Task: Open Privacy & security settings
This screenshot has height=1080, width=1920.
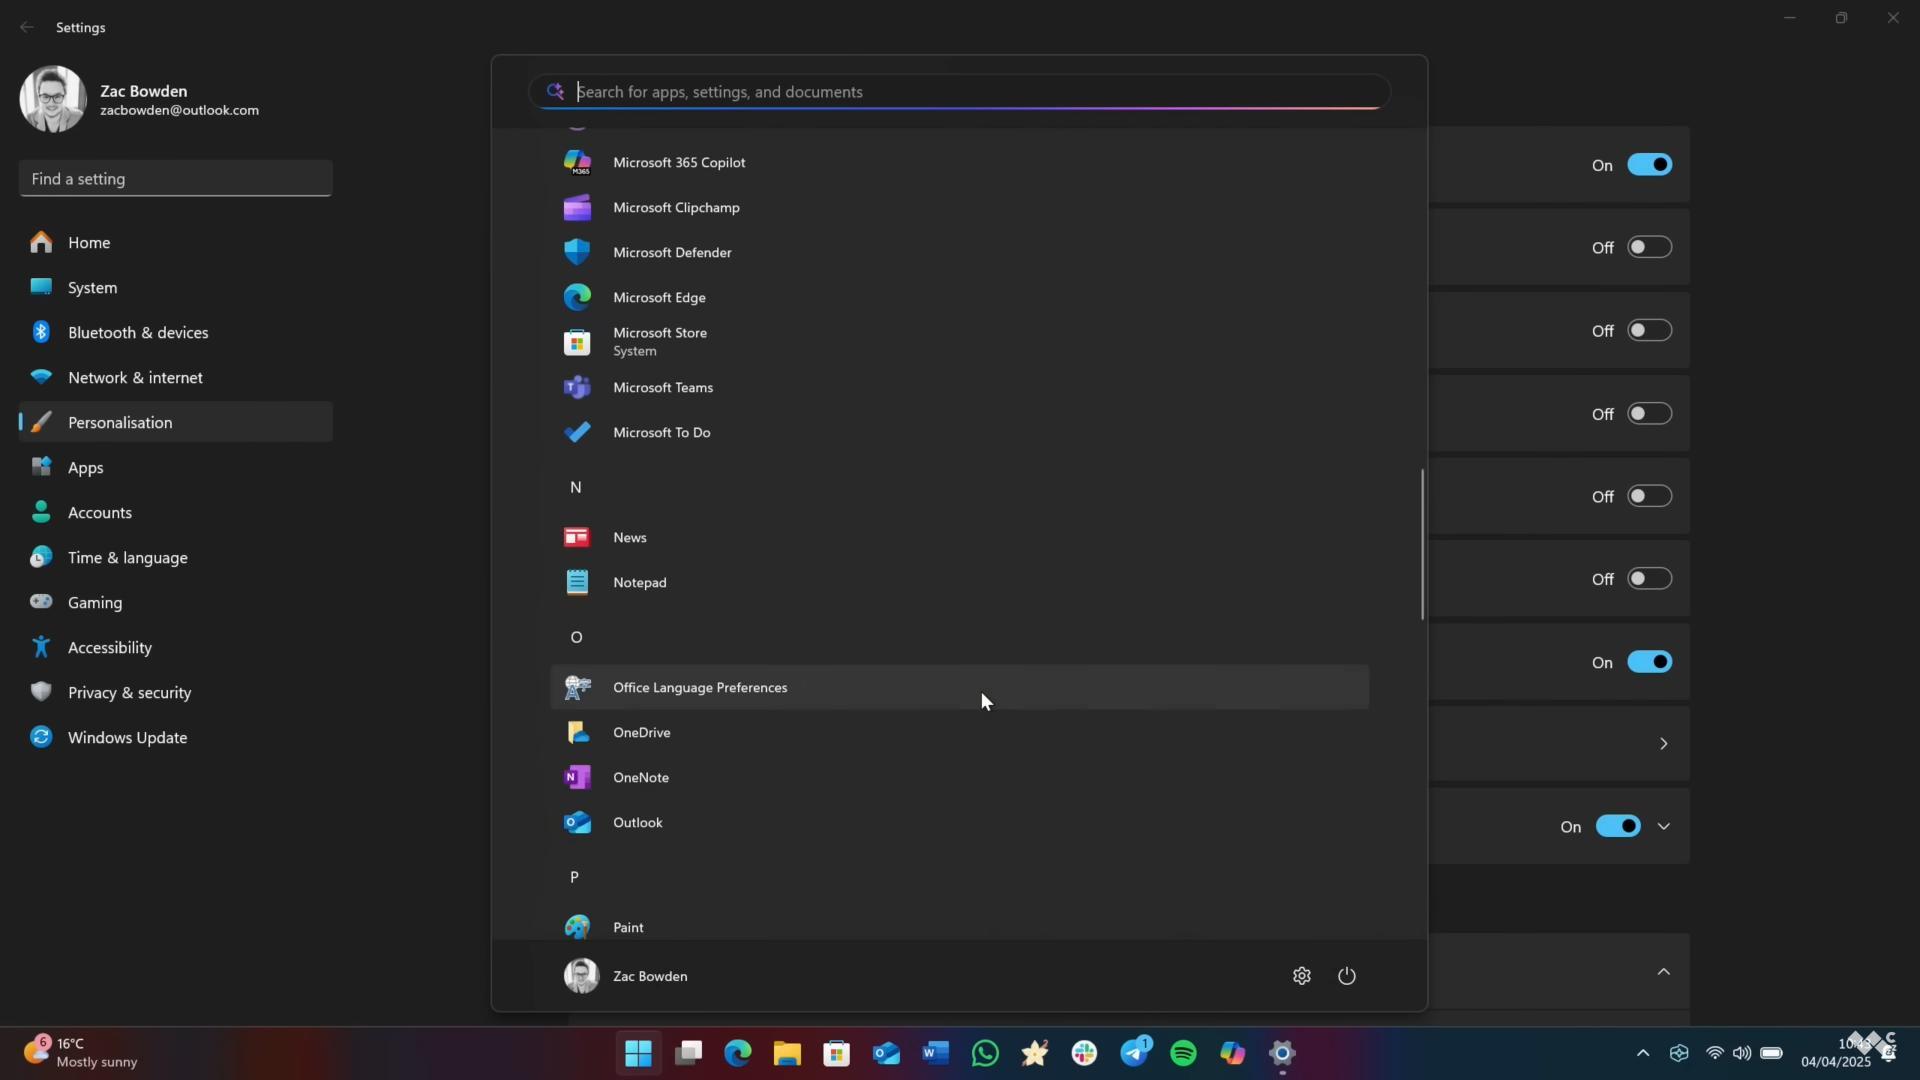Action: (176, 692)
